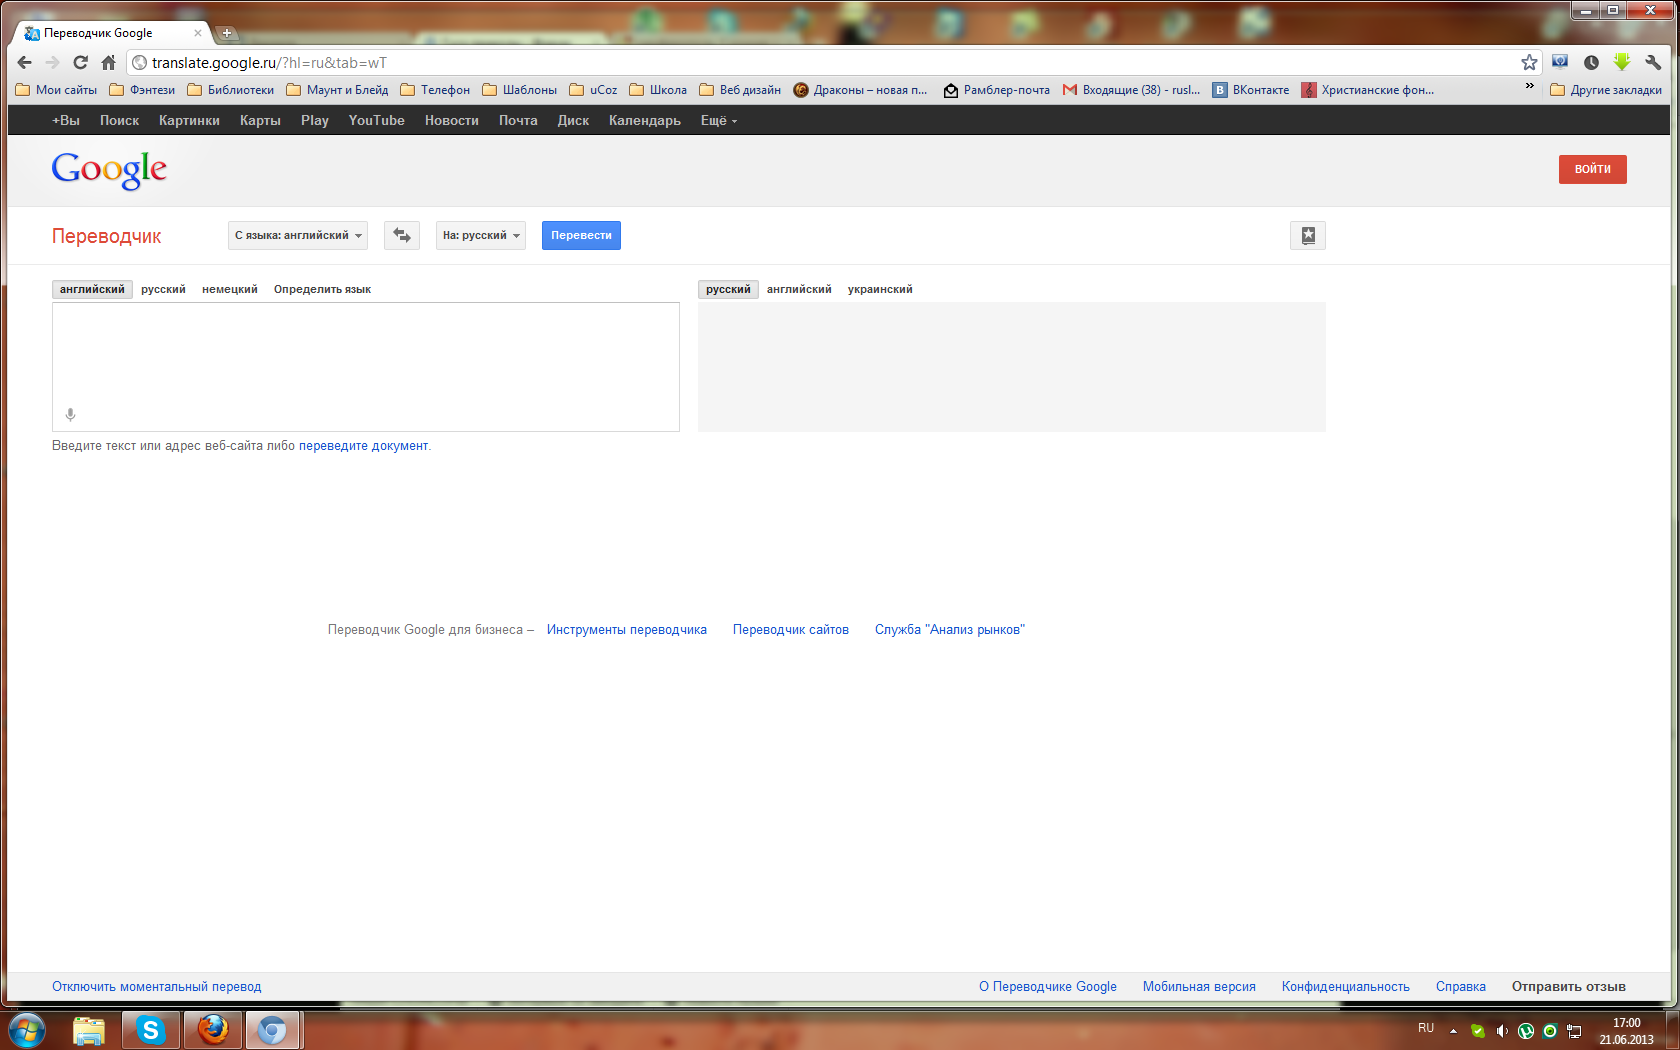Open 'Инструменты переводчика' link
The width and height of the screenshot is (1680, 1050).
coord(627,629)
